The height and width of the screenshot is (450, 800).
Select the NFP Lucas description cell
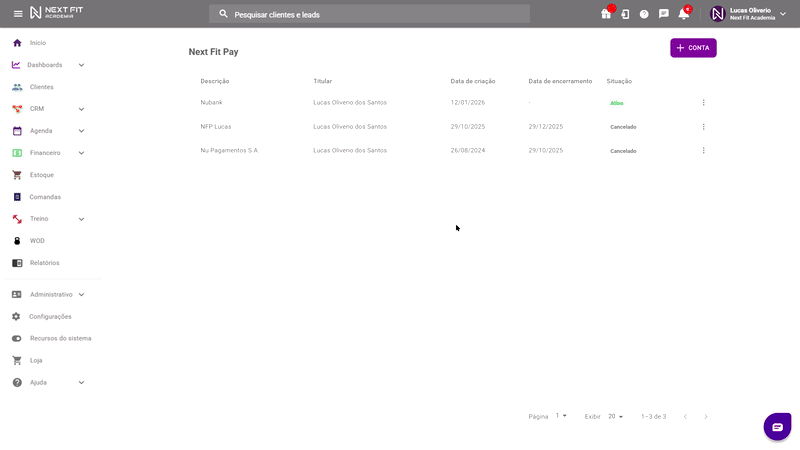click(215, 127)
